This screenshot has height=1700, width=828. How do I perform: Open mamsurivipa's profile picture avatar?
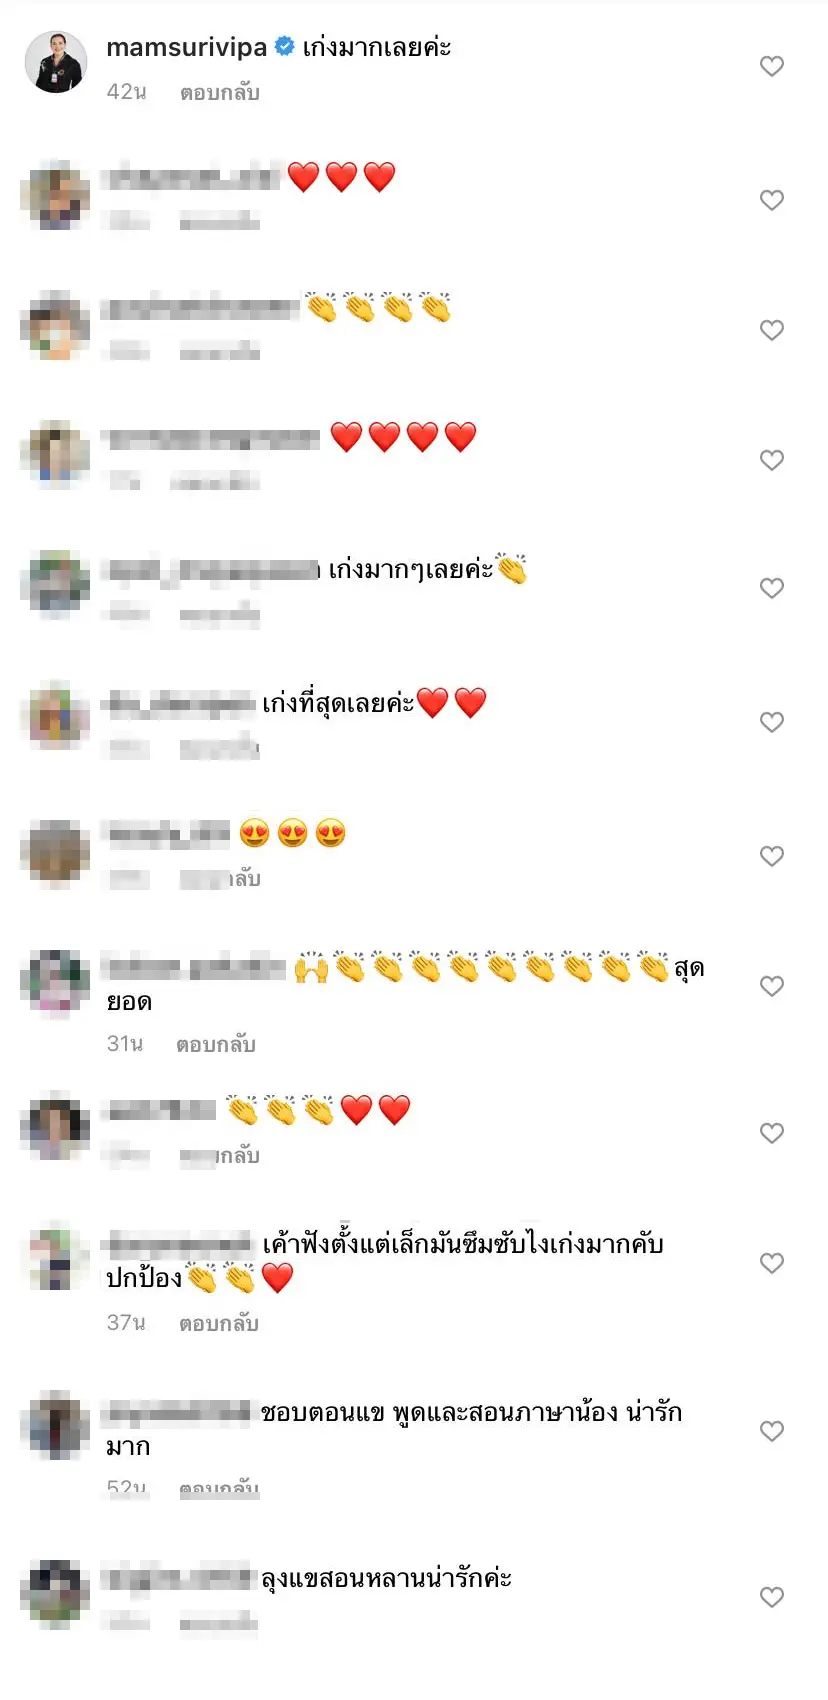coord(56,62)
